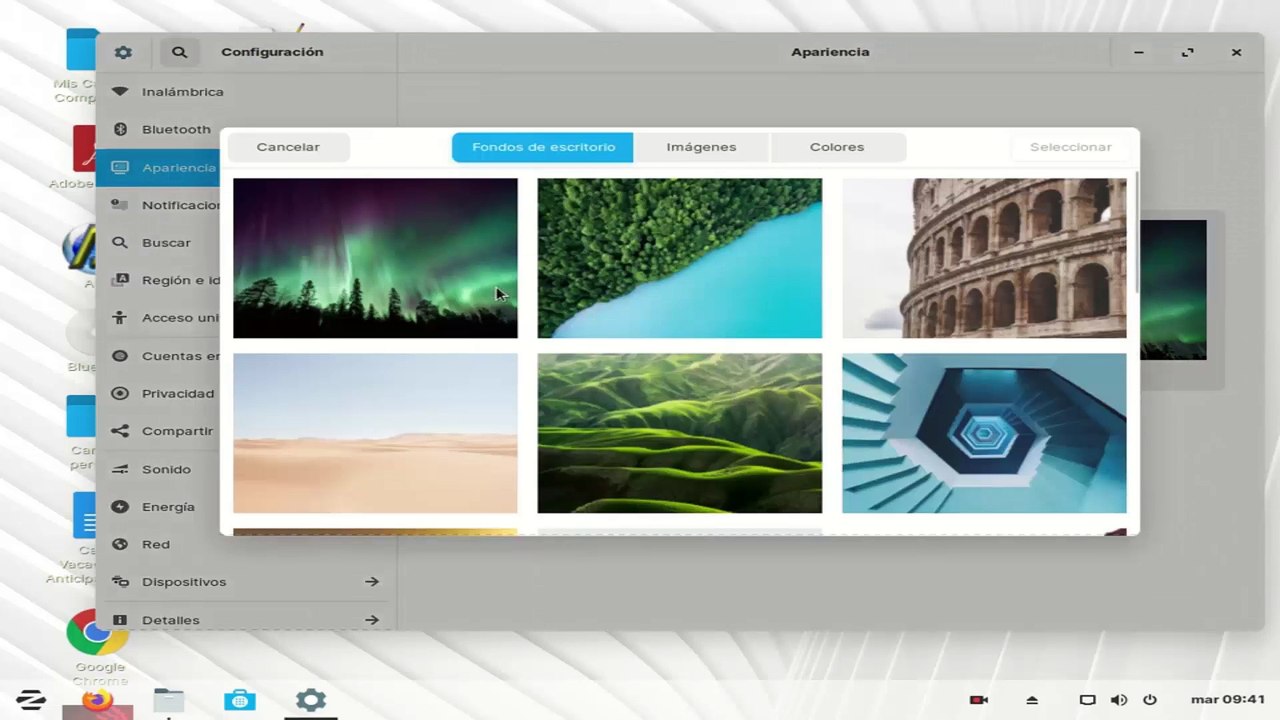Click the eject icon in the system tray
This screenshot has width=1280, height=720.
click(x=1032, y=700)
